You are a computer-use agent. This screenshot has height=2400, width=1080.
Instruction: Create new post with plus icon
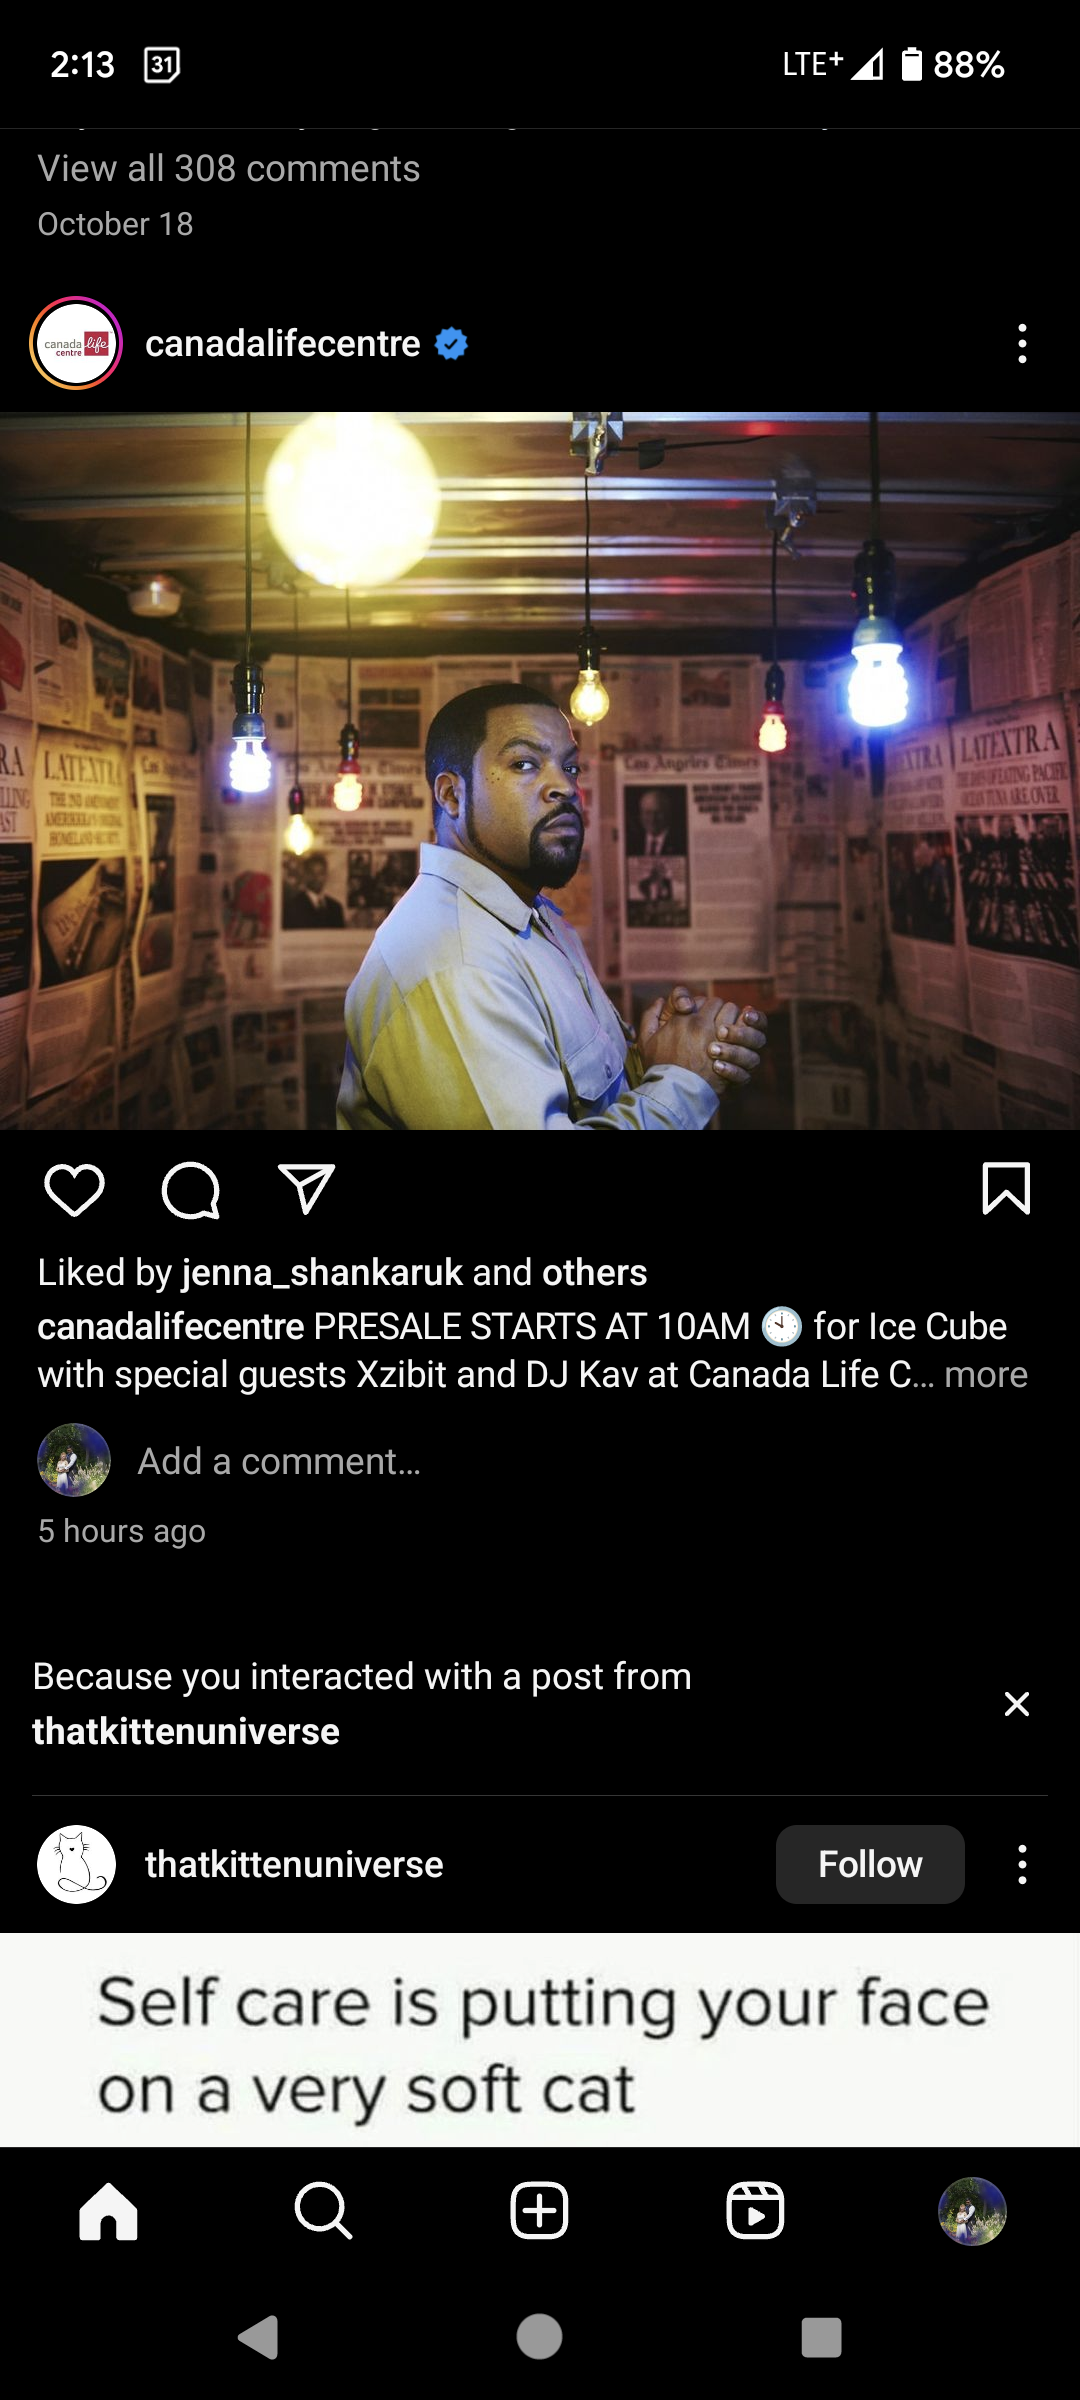point(539,2211)
